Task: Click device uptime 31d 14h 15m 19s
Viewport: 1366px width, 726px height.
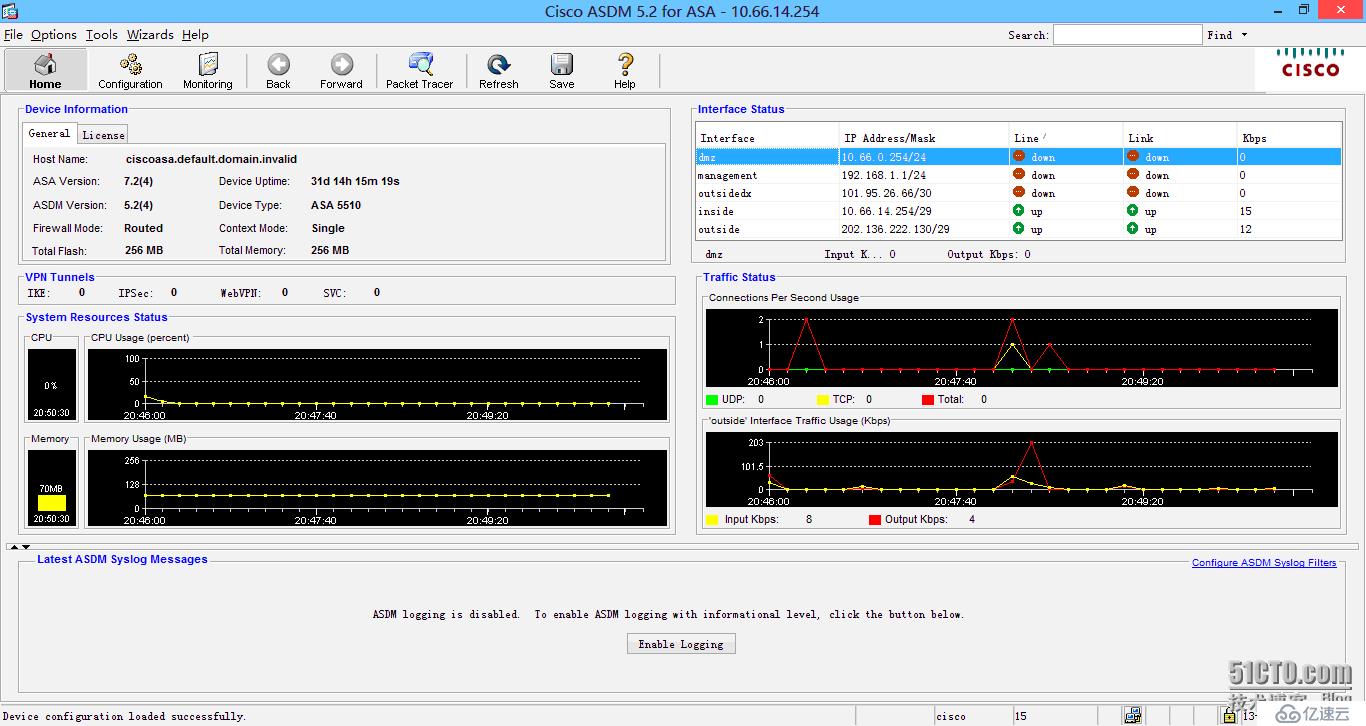Action: 355,181
